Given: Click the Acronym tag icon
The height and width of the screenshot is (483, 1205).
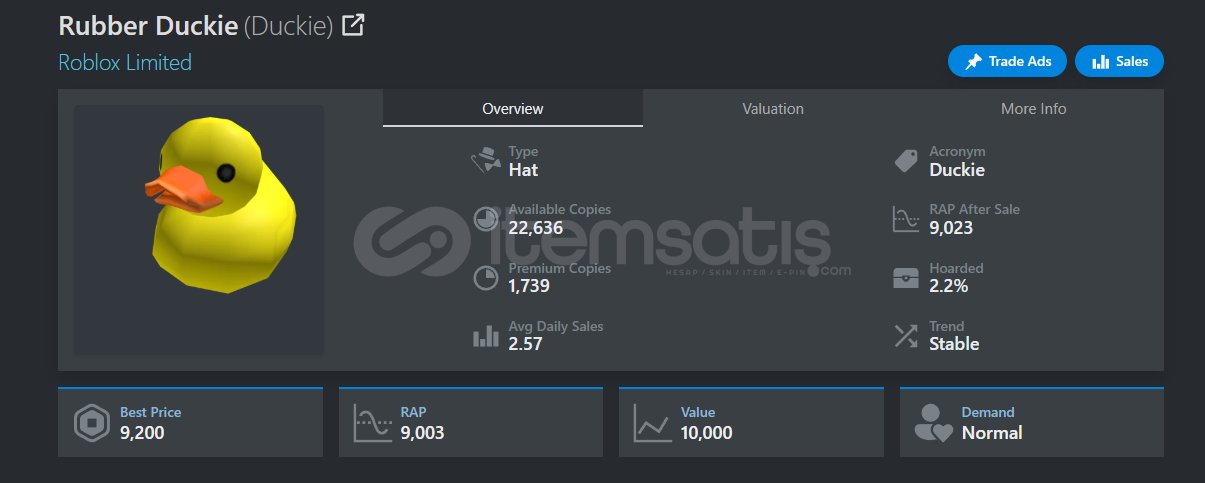Looking at the screenshot, I should 906,161.
